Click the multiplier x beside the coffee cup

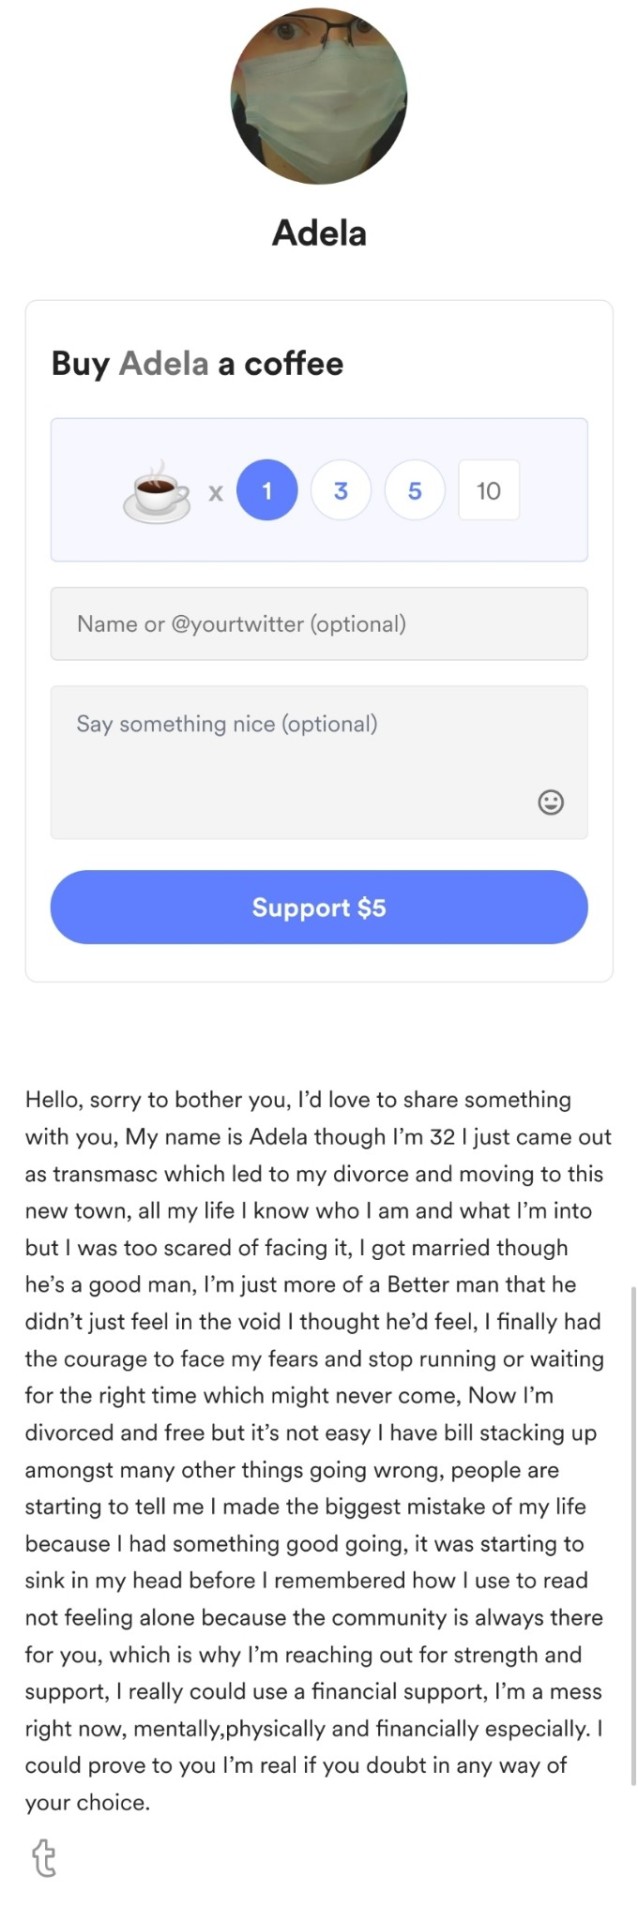click(x=215, y=492)
